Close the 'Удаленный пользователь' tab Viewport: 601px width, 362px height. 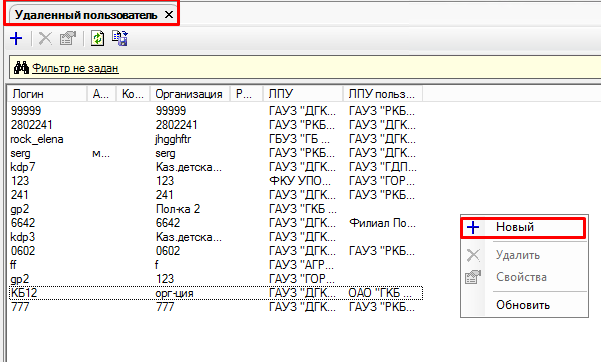pyautogui.click(x=169, y=15)
